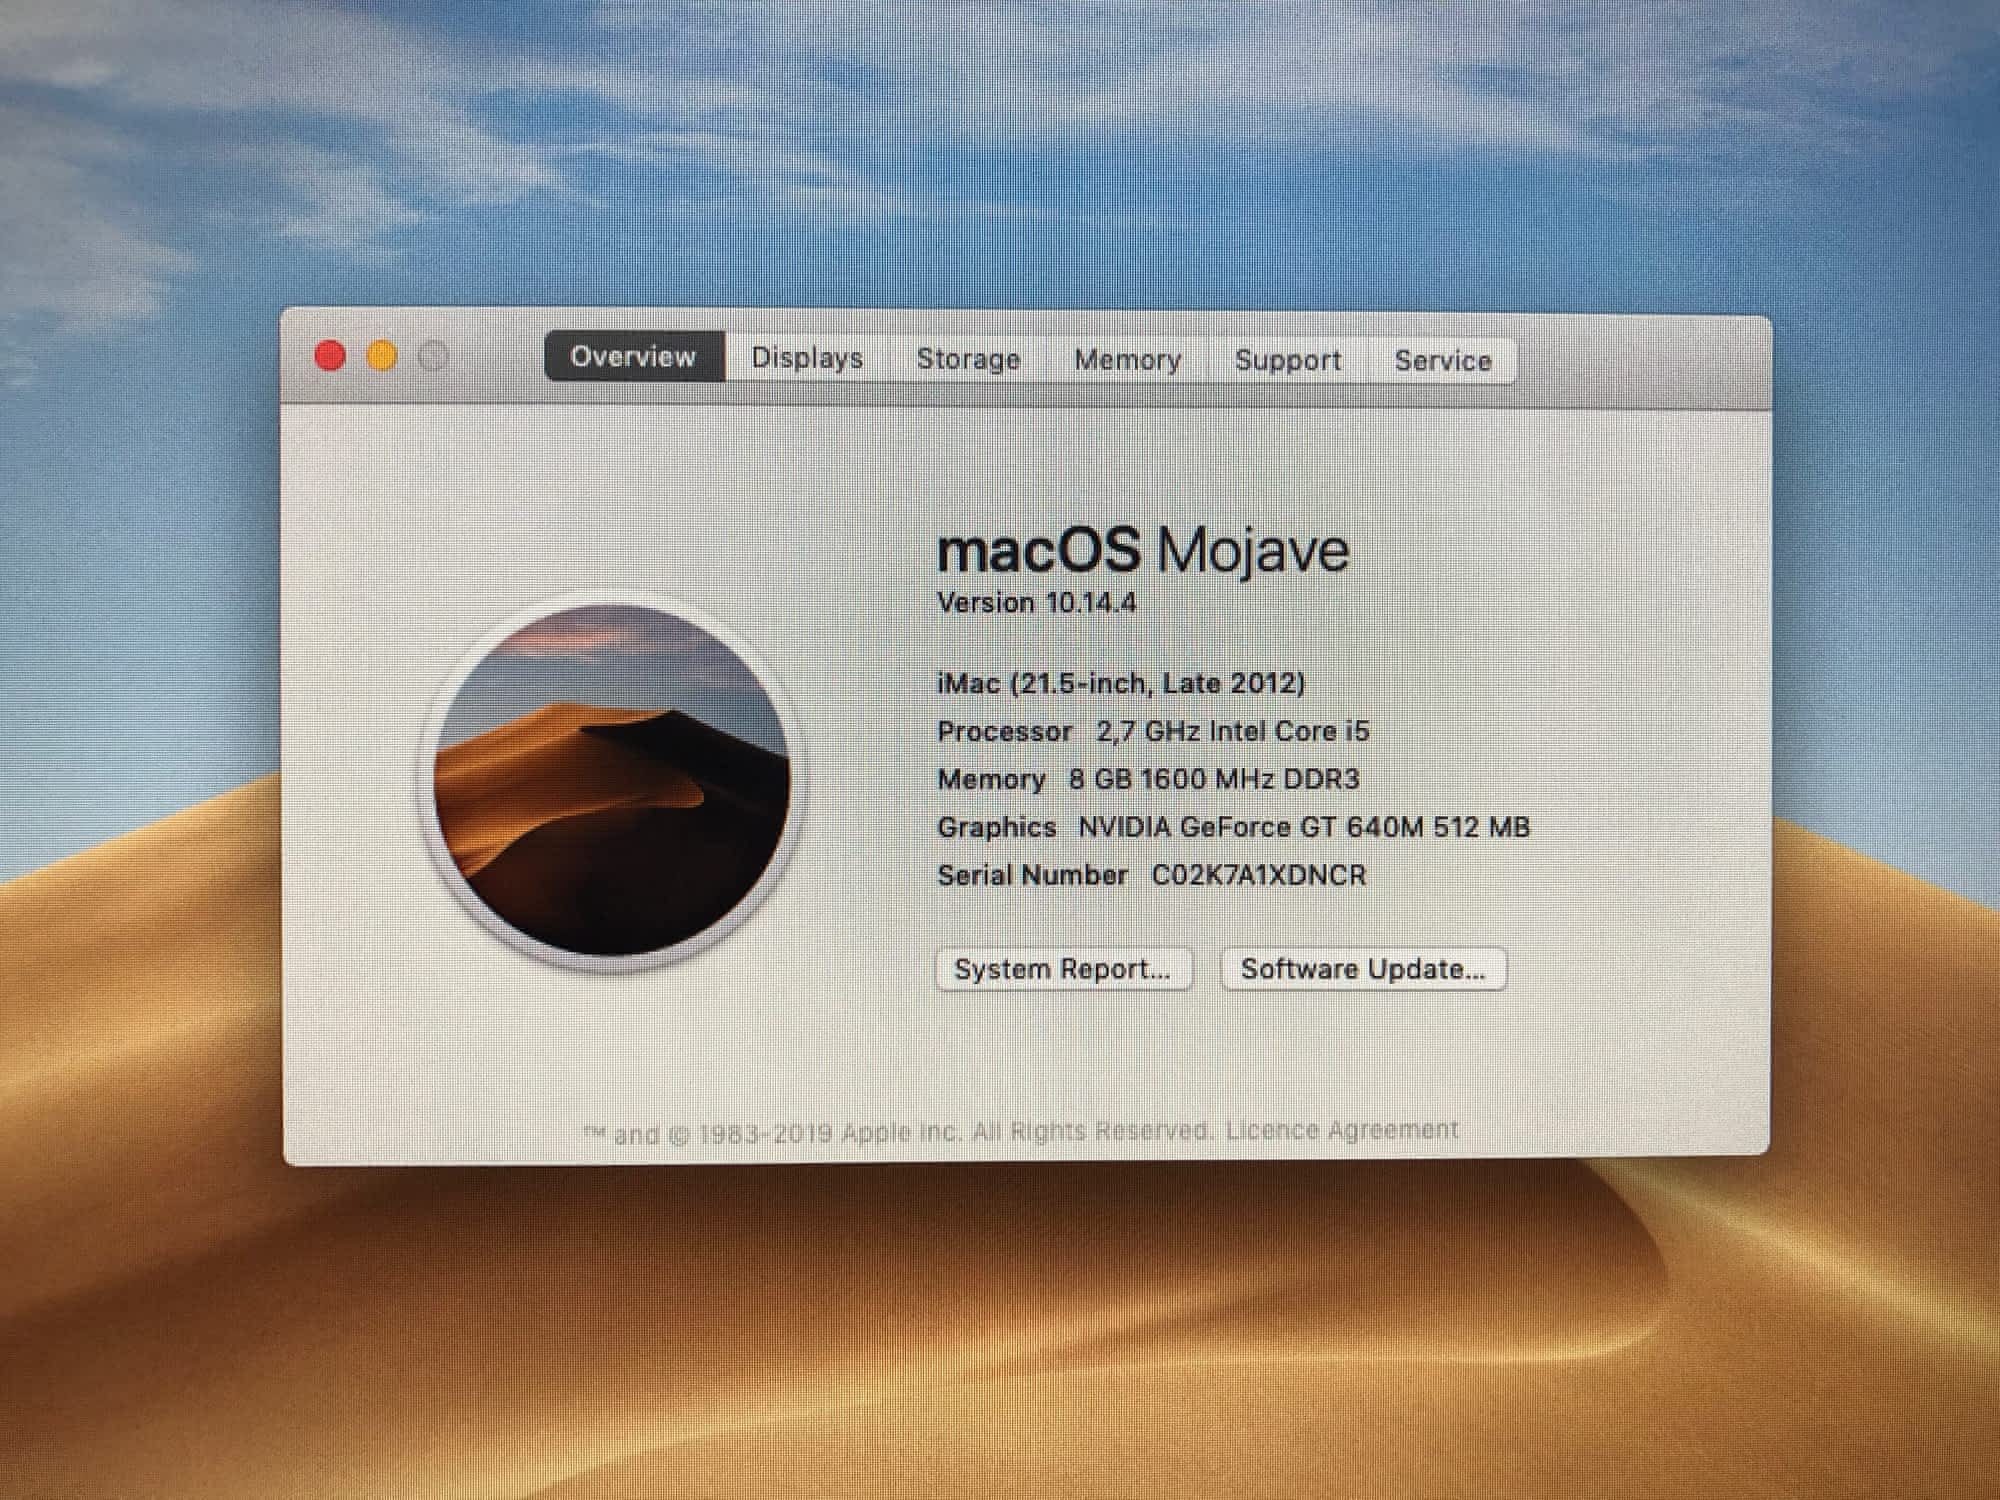Switch to the Overview tab
Viewport: 2000px width, 1500px height.
(x=633, y=357)
